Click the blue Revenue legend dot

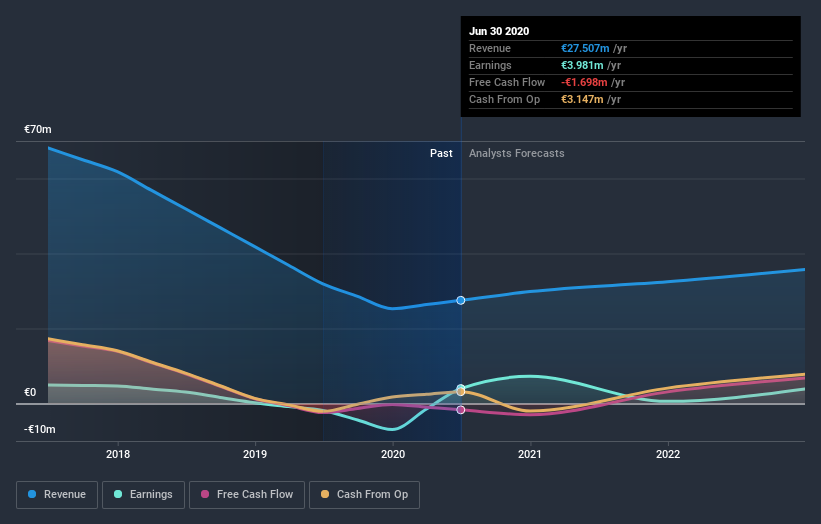pyautogui.click(x=32, y=494)
